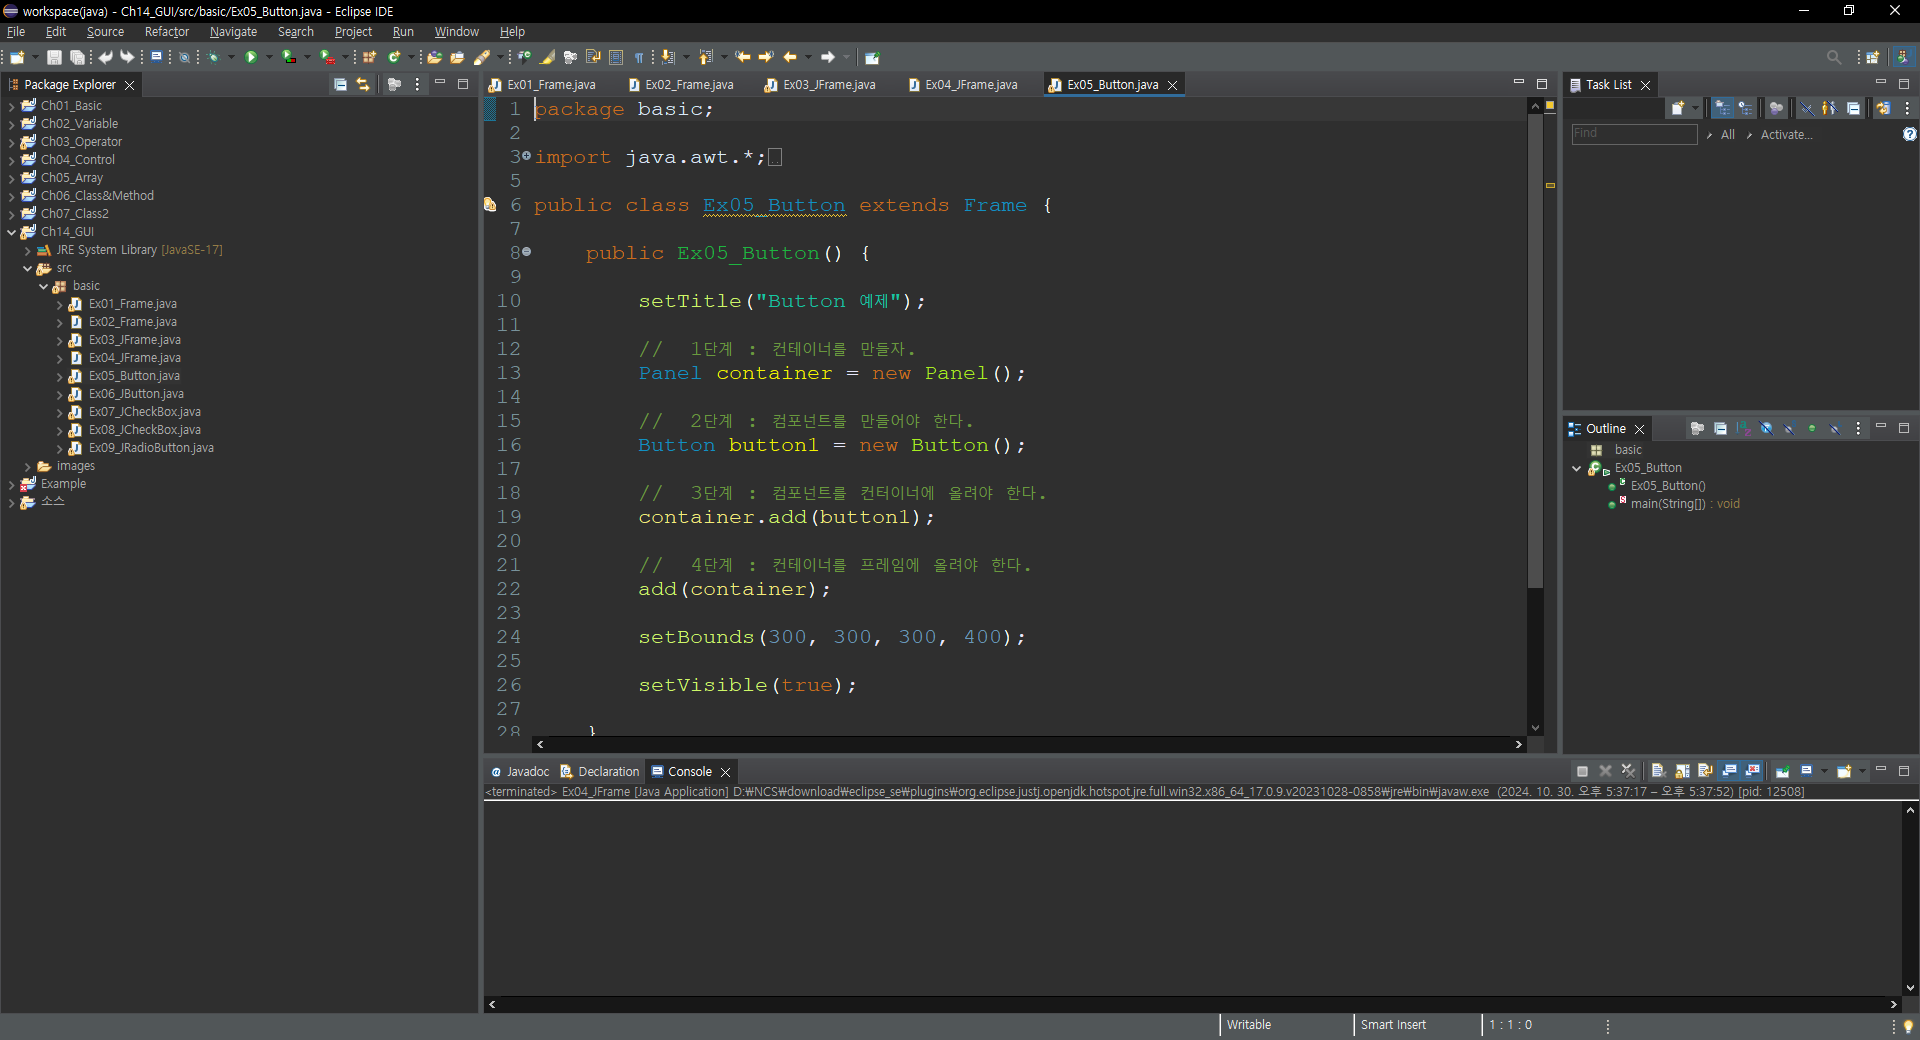Open the Navigate menu
Image resolution: width=1920 pixels, height=1040 pixels.
[233, 32]
